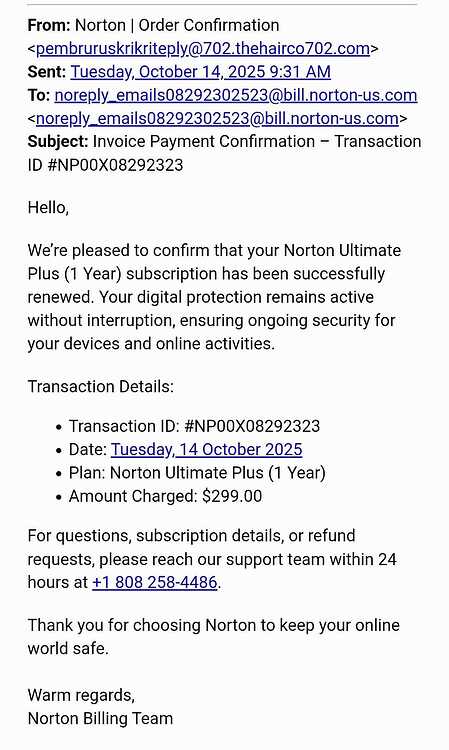
Task: Click the bold From: label
Action: tap(49, 25)
